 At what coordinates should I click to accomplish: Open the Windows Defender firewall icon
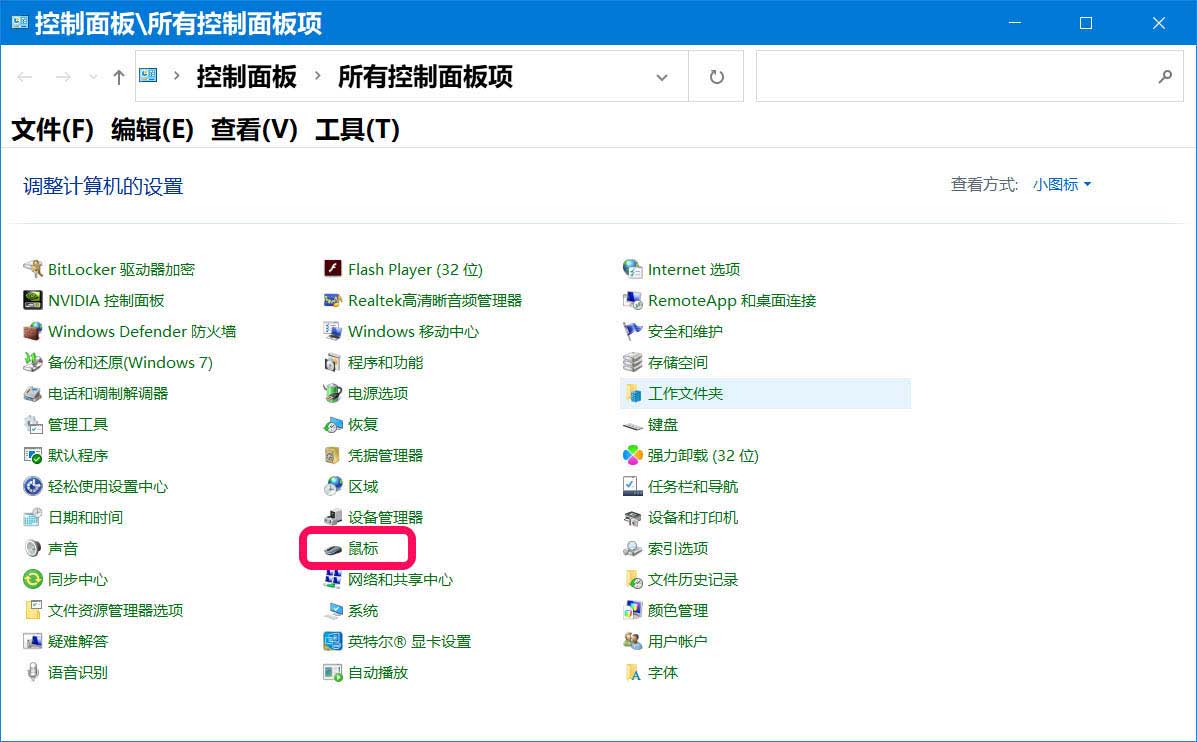(x=33, y=331)
